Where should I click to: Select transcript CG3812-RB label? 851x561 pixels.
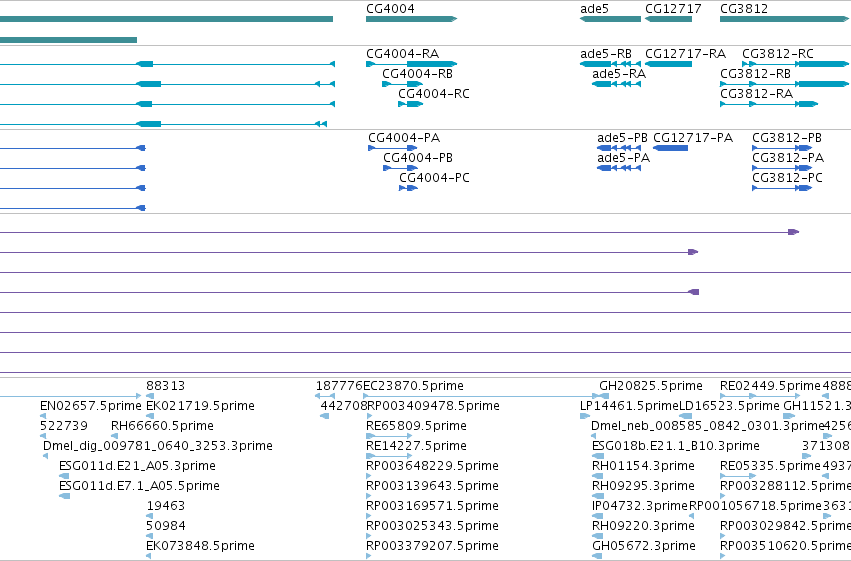point(755,74)
